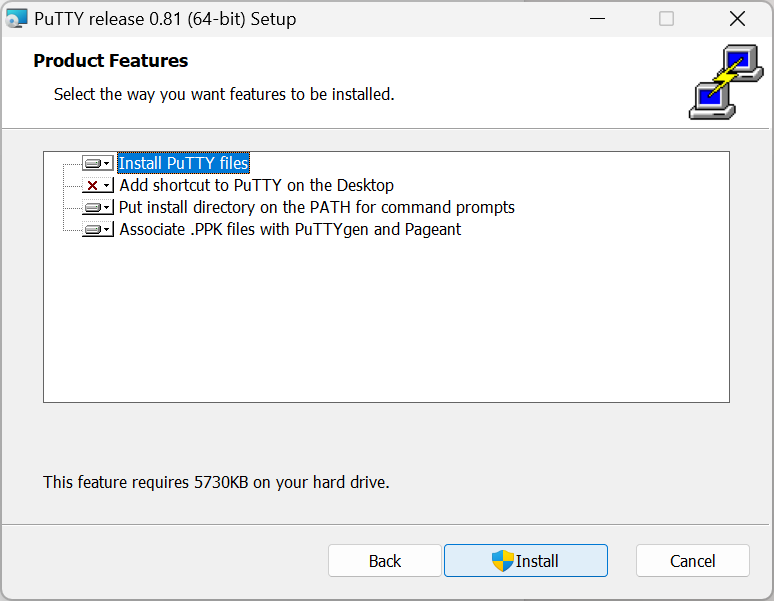Go to previous step with Back button
The height and width of the screenshot is (601, 774).
384,561
